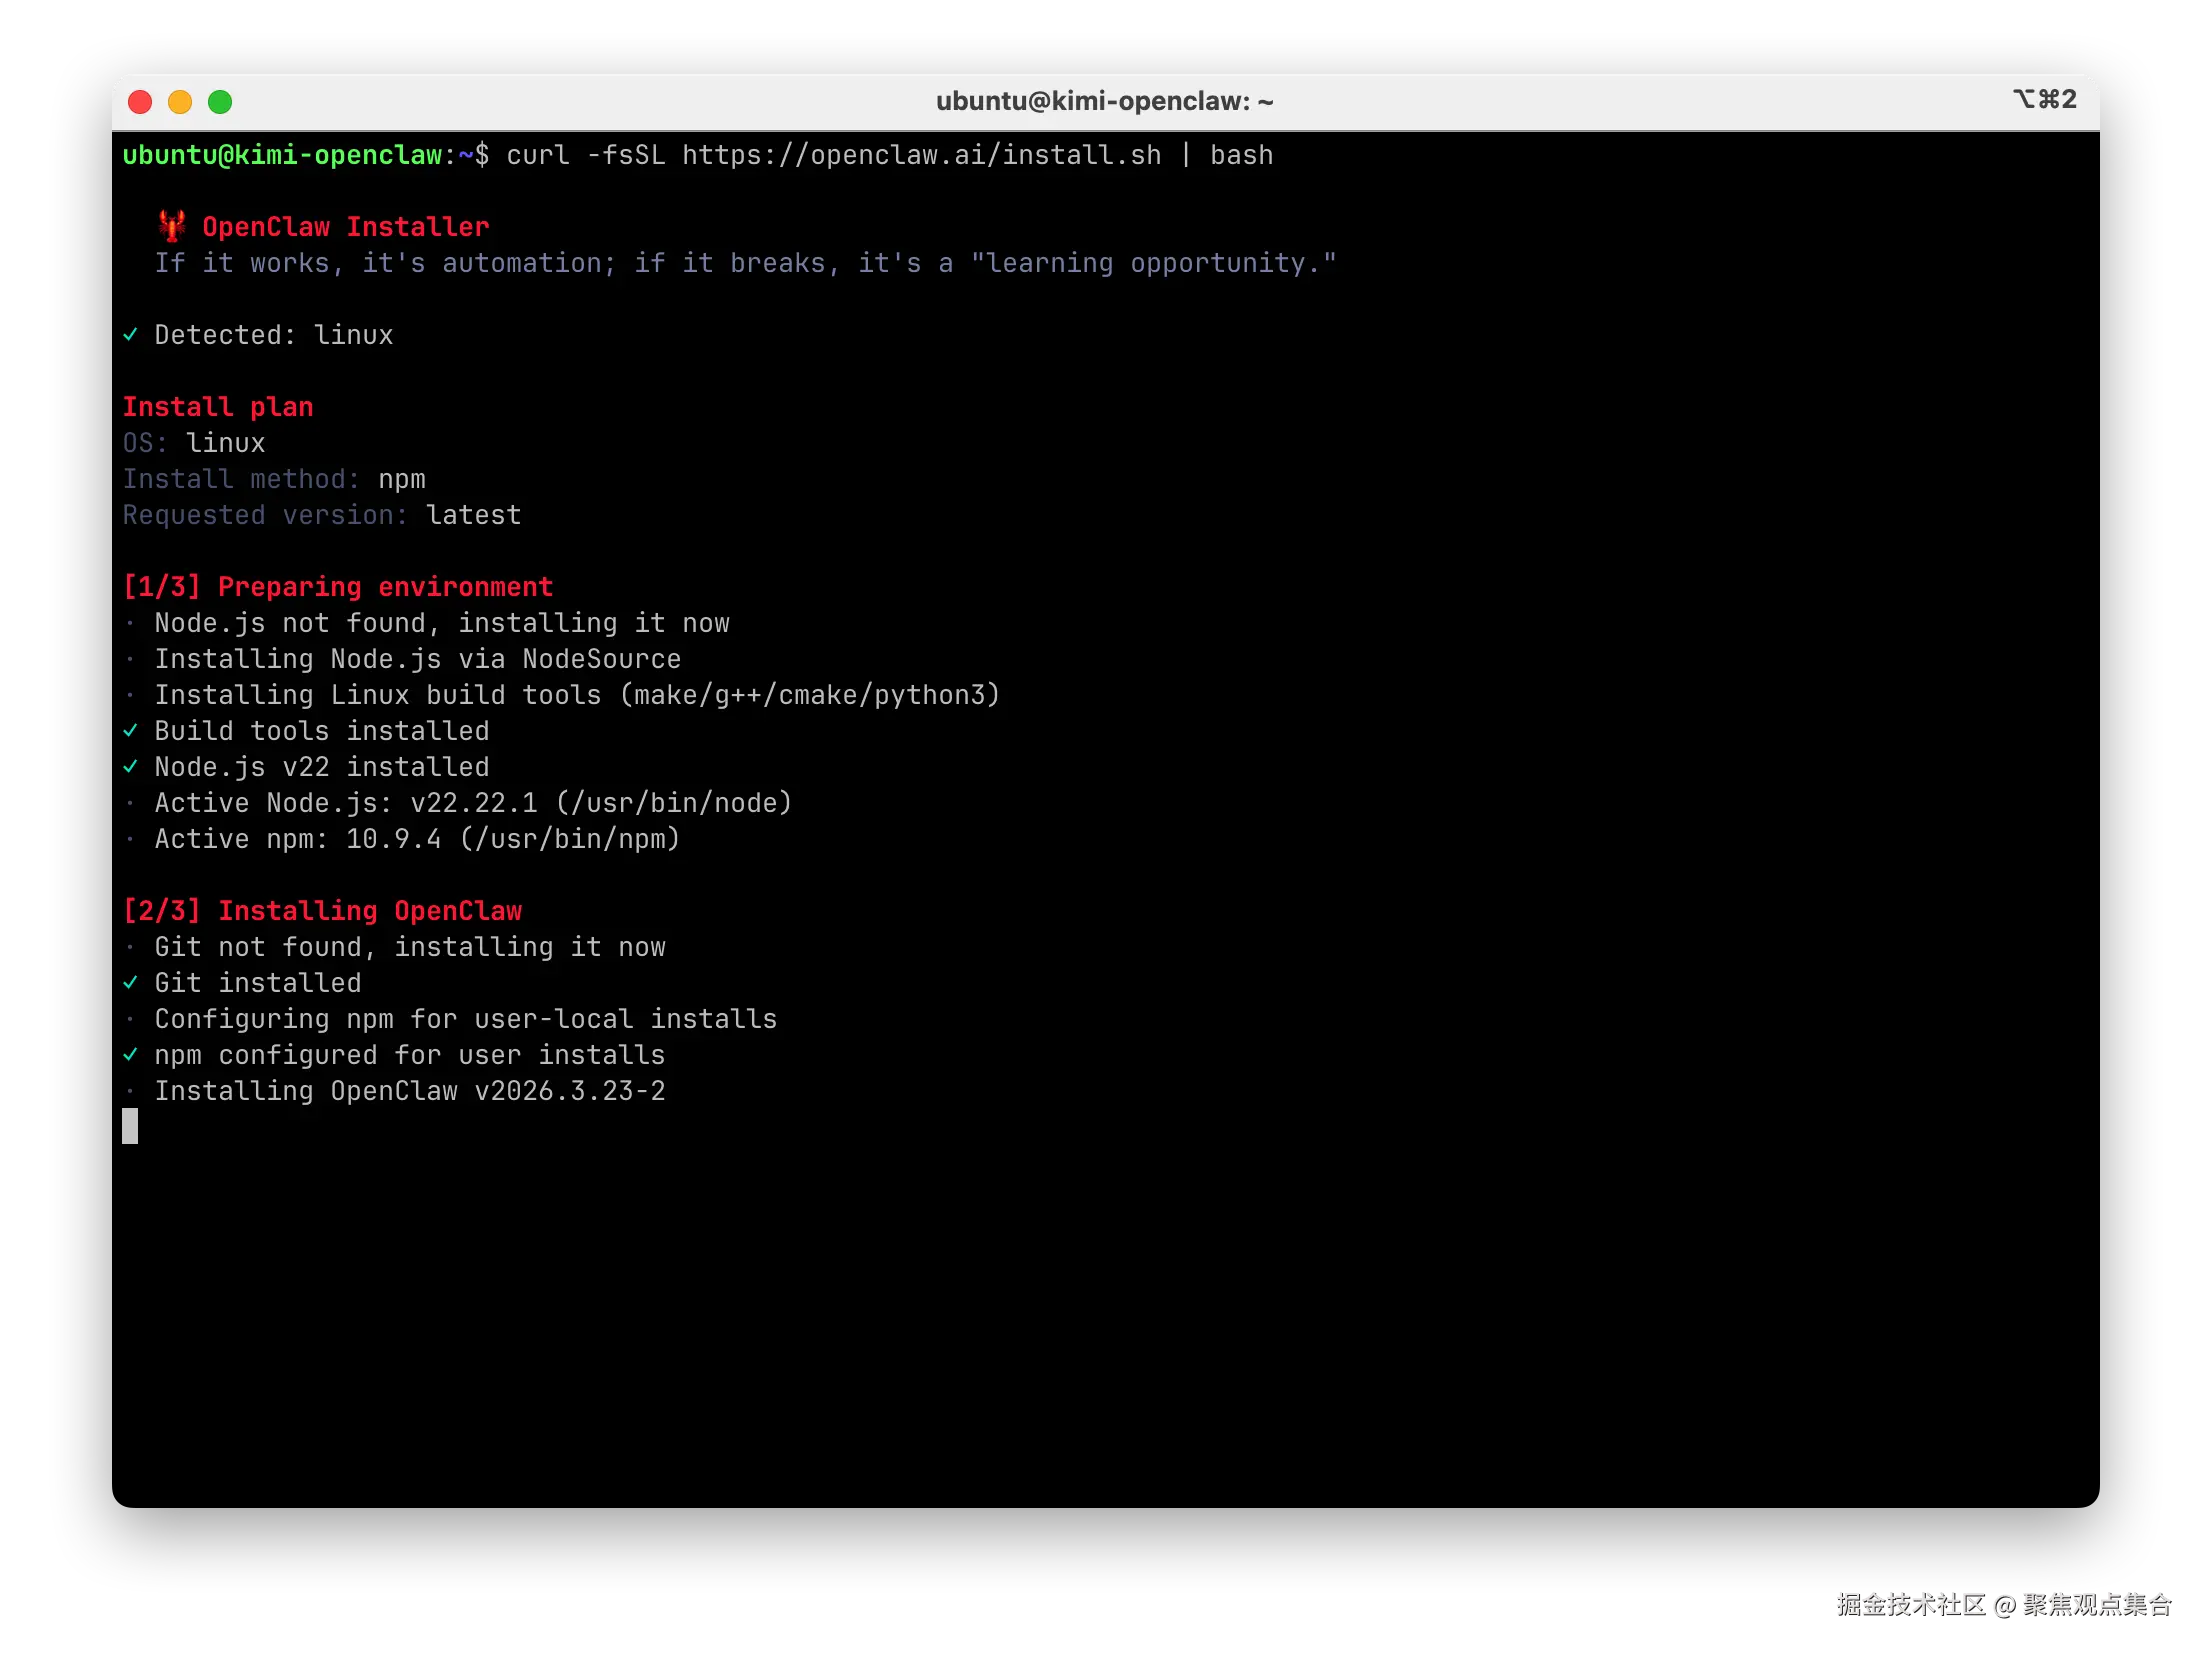Click the red close window button

(140, 102)
